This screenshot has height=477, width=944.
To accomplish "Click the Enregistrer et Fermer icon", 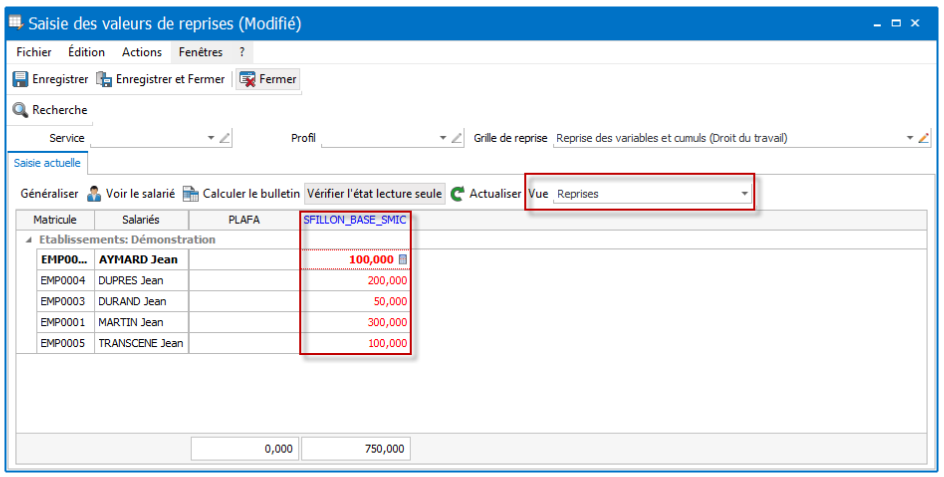I will tap(104, 79).
